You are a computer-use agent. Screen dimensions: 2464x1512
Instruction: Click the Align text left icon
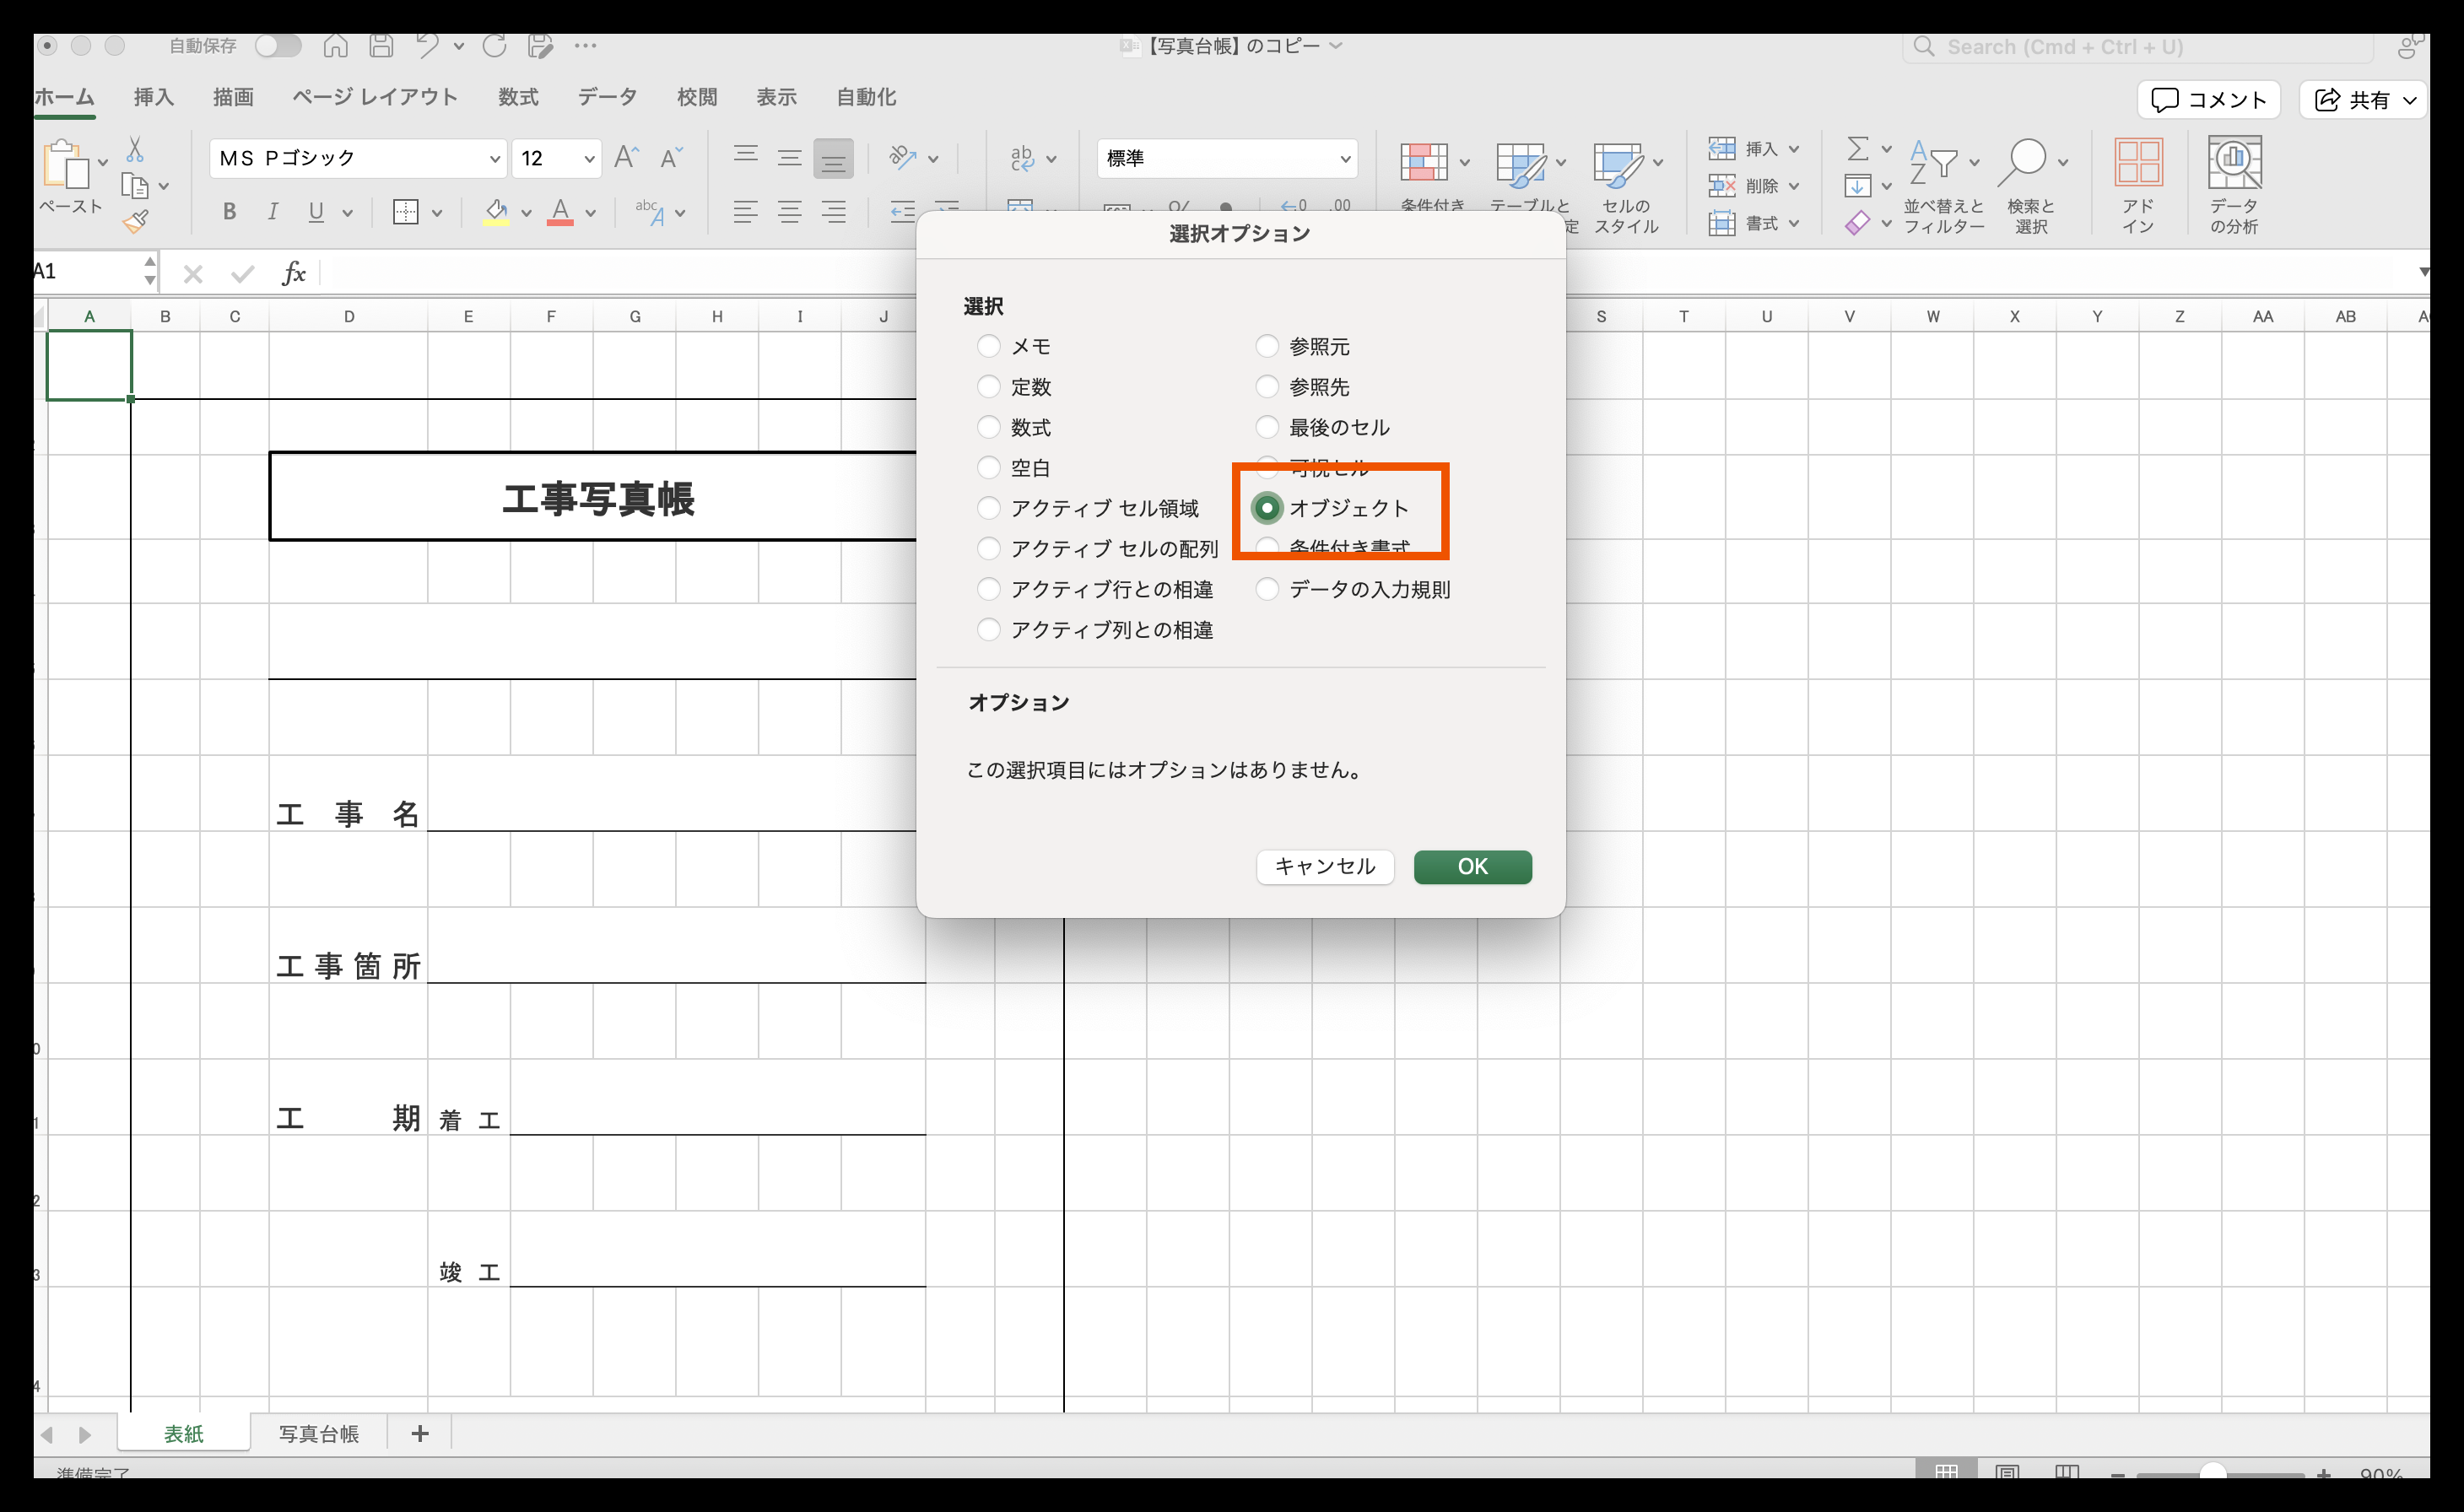click(x=745, y=212)
